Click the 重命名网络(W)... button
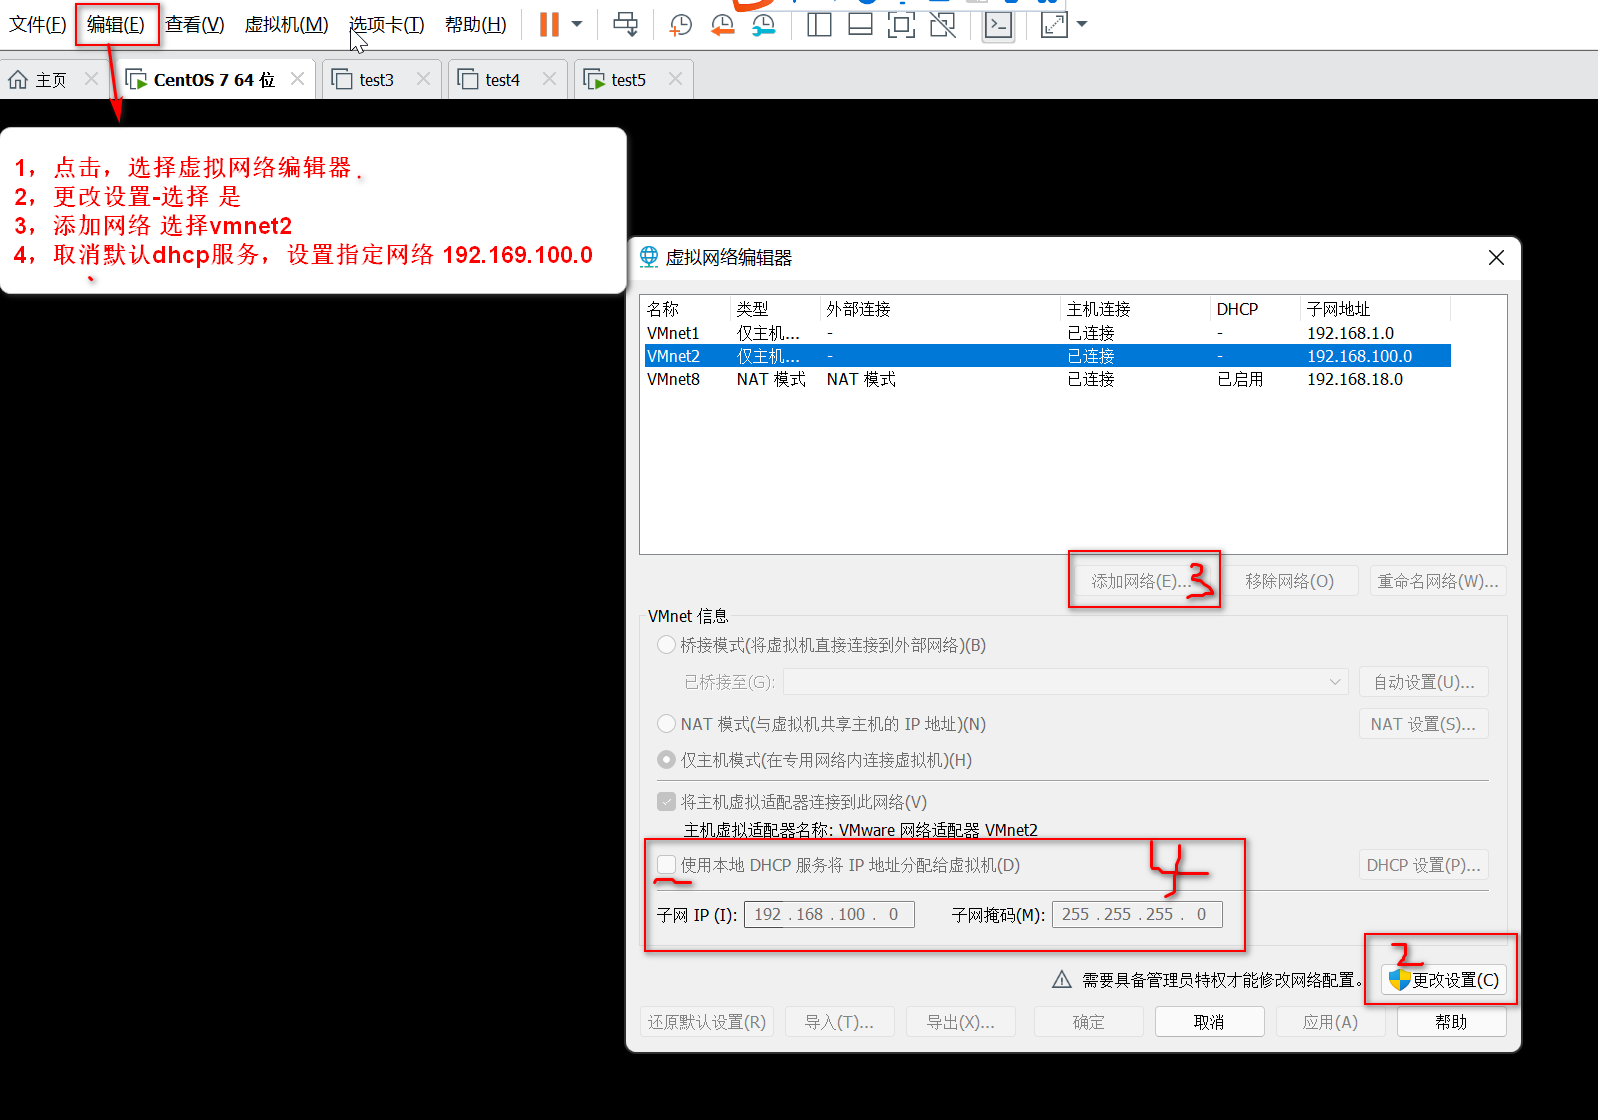The height and width of the screenshot is (1120, 1598). (x=1438, y=581)
